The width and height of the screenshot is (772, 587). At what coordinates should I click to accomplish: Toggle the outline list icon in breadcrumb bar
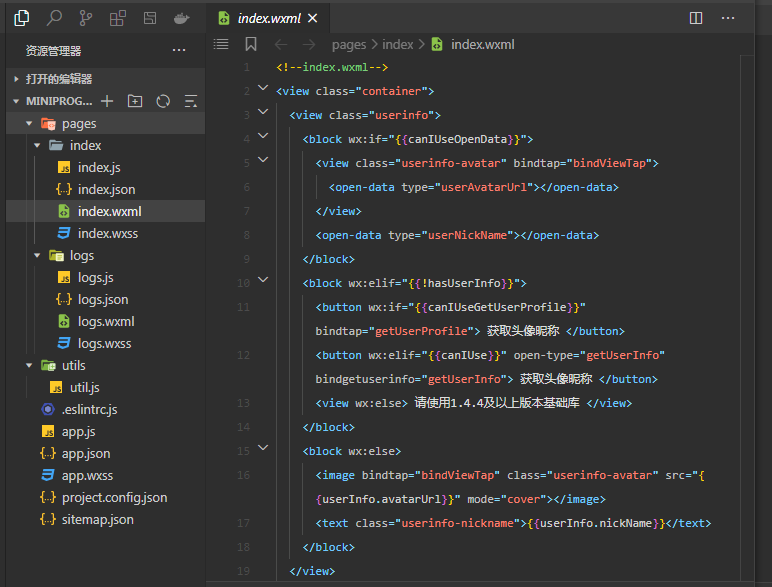[x=221, y=44]
